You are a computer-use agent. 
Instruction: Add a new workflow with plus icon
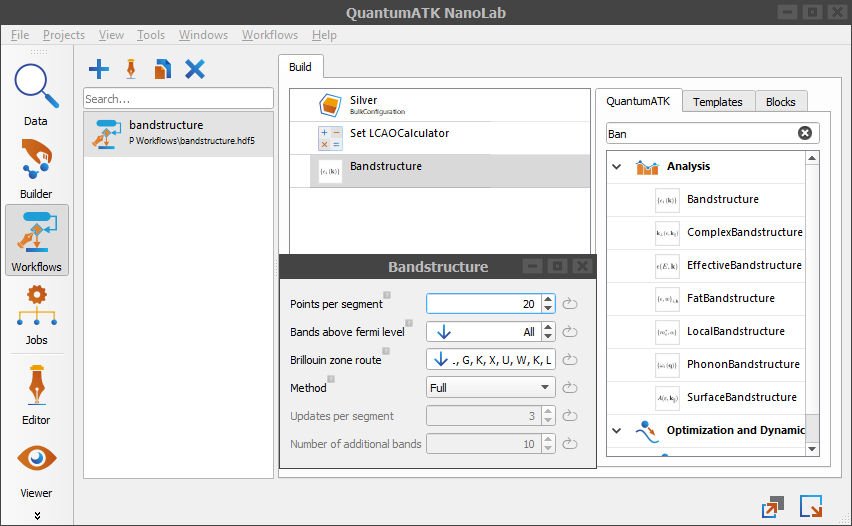[x=98, y=69]
